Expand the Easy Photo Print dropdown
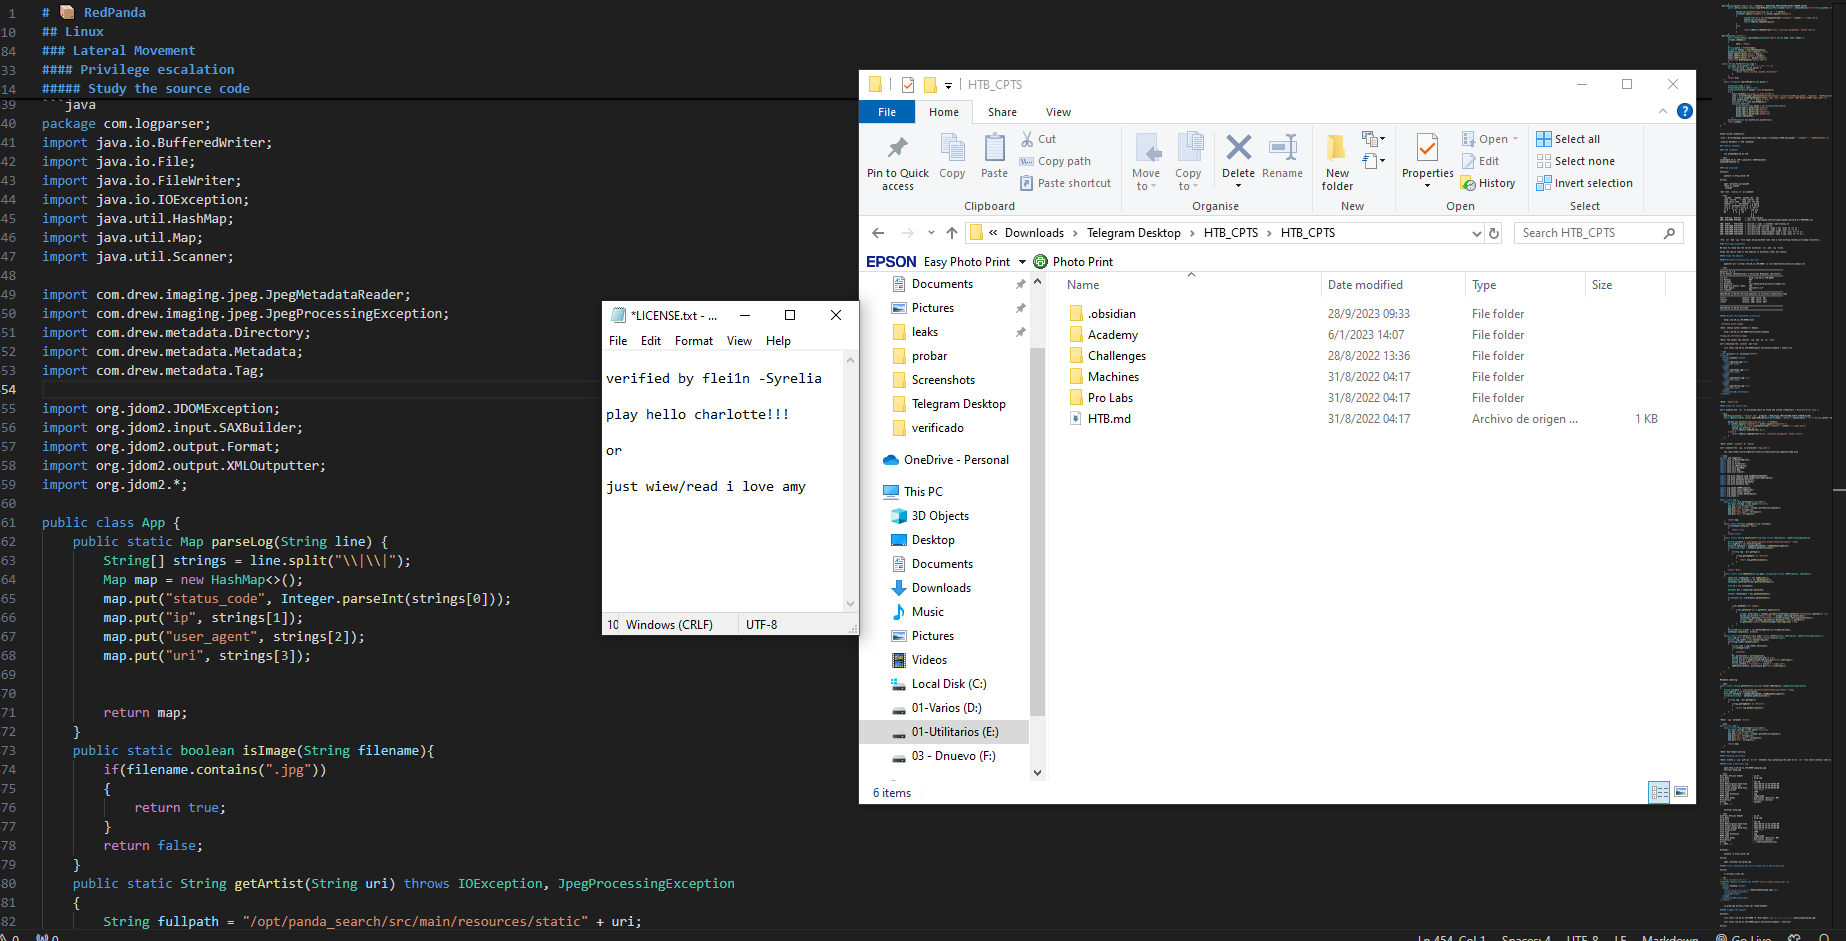Viewport: 1846px width, 941px height. pos(1022,262)
